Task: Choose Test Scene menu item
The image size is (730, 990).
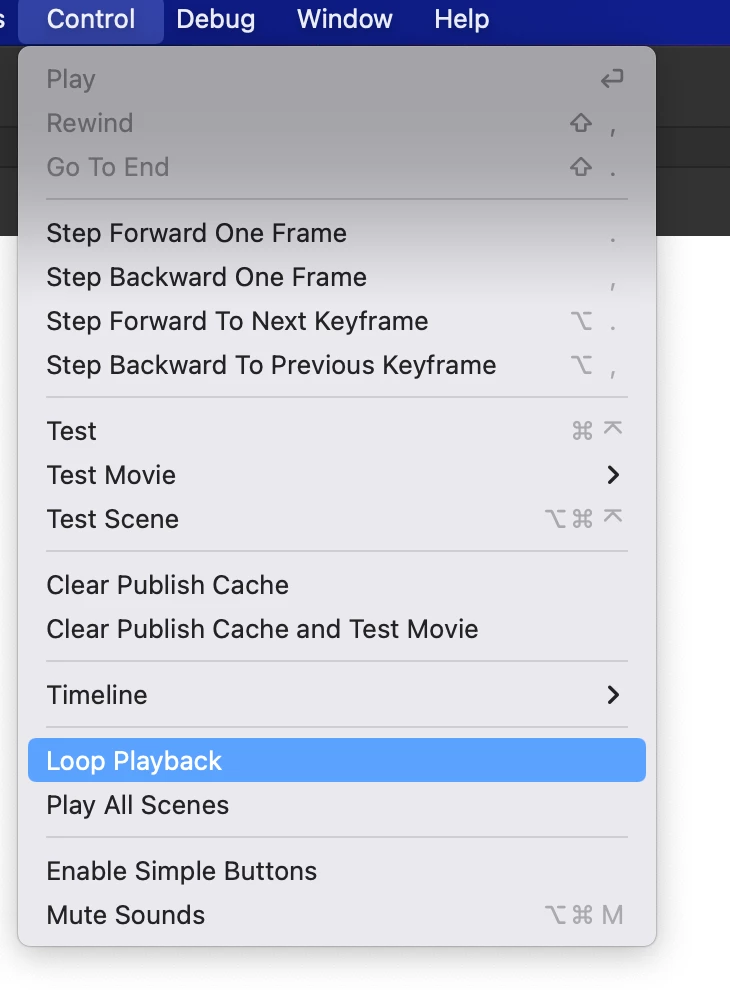Action: (113, 519)
